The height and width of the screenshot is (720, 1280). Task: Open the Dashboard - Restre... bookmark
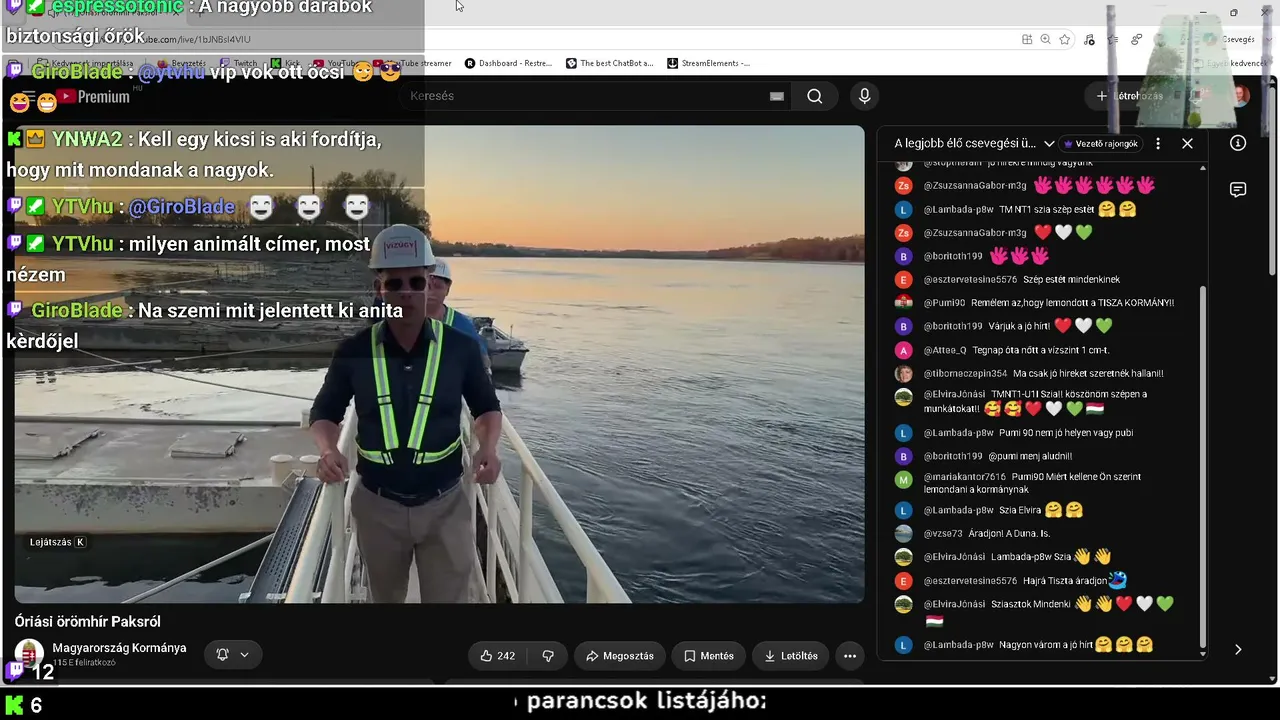(x=508, y=63)
